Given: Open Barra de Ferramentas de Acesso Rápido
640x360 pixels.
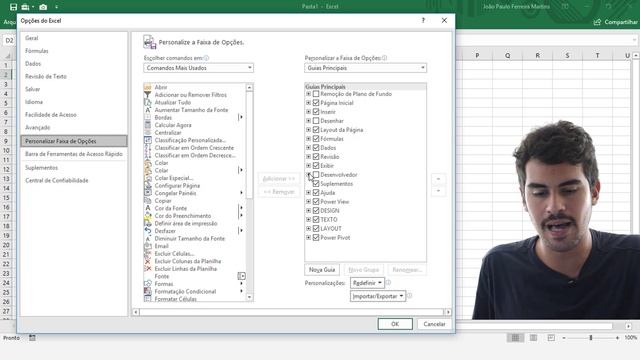Looking at the screenshot, I should tap(73, 154).
